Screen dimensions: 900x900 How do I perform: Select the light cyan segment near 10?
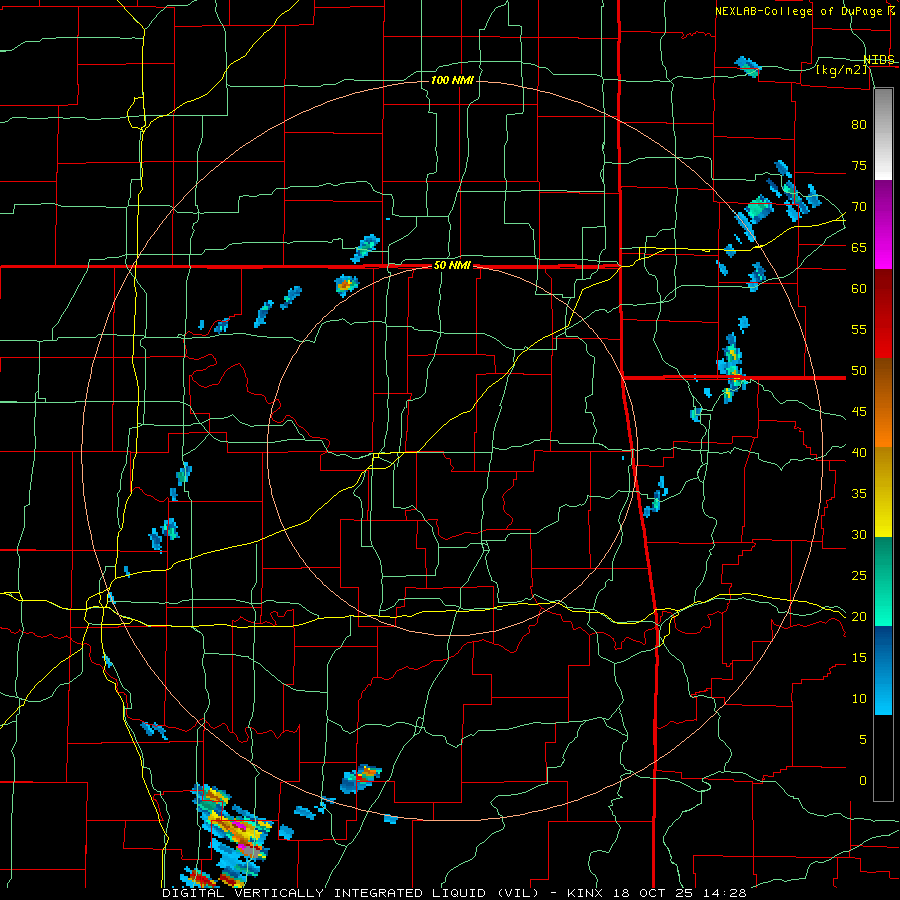click(x=883, y=695)
